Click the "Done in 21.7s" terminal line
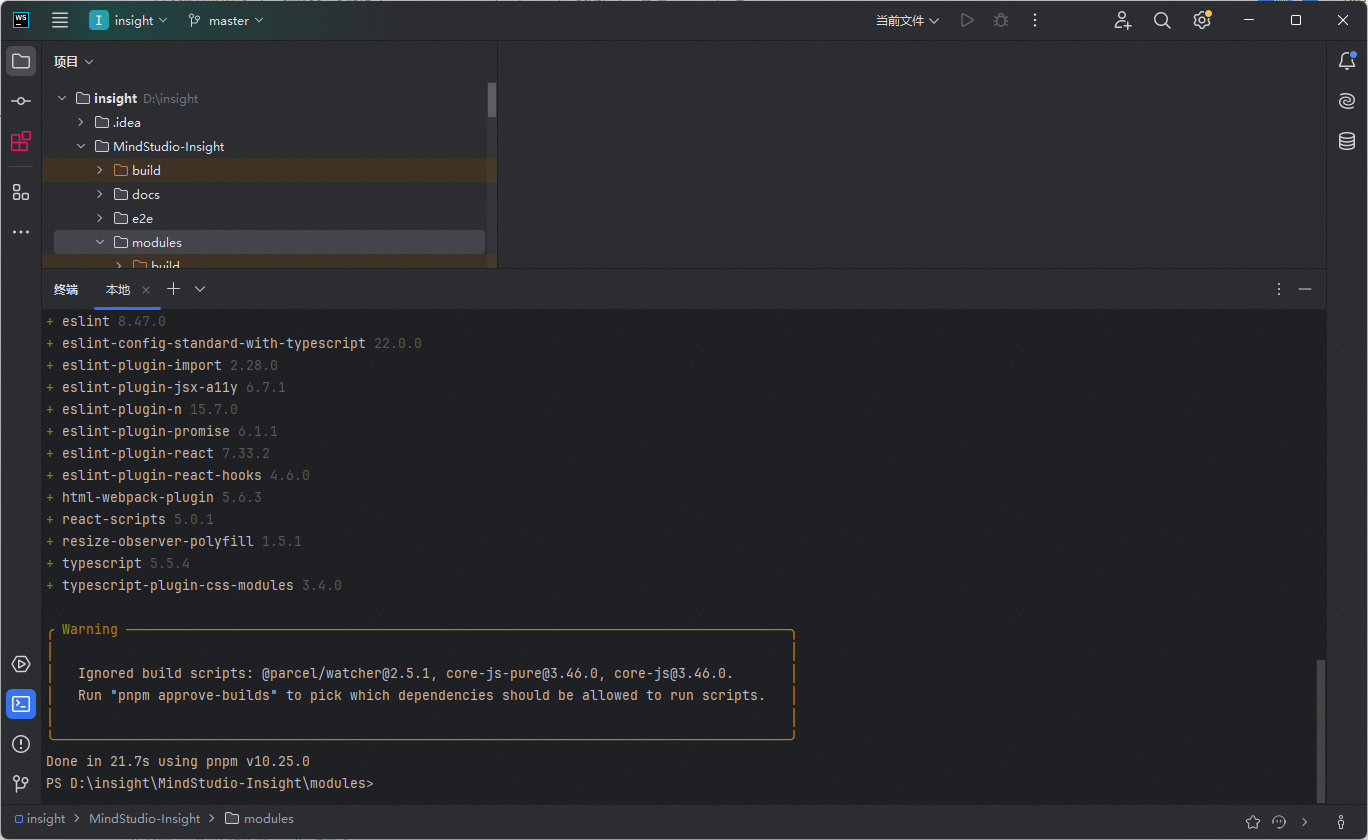The height and width of the screenshot is (840, 1368). coord(178,761)
